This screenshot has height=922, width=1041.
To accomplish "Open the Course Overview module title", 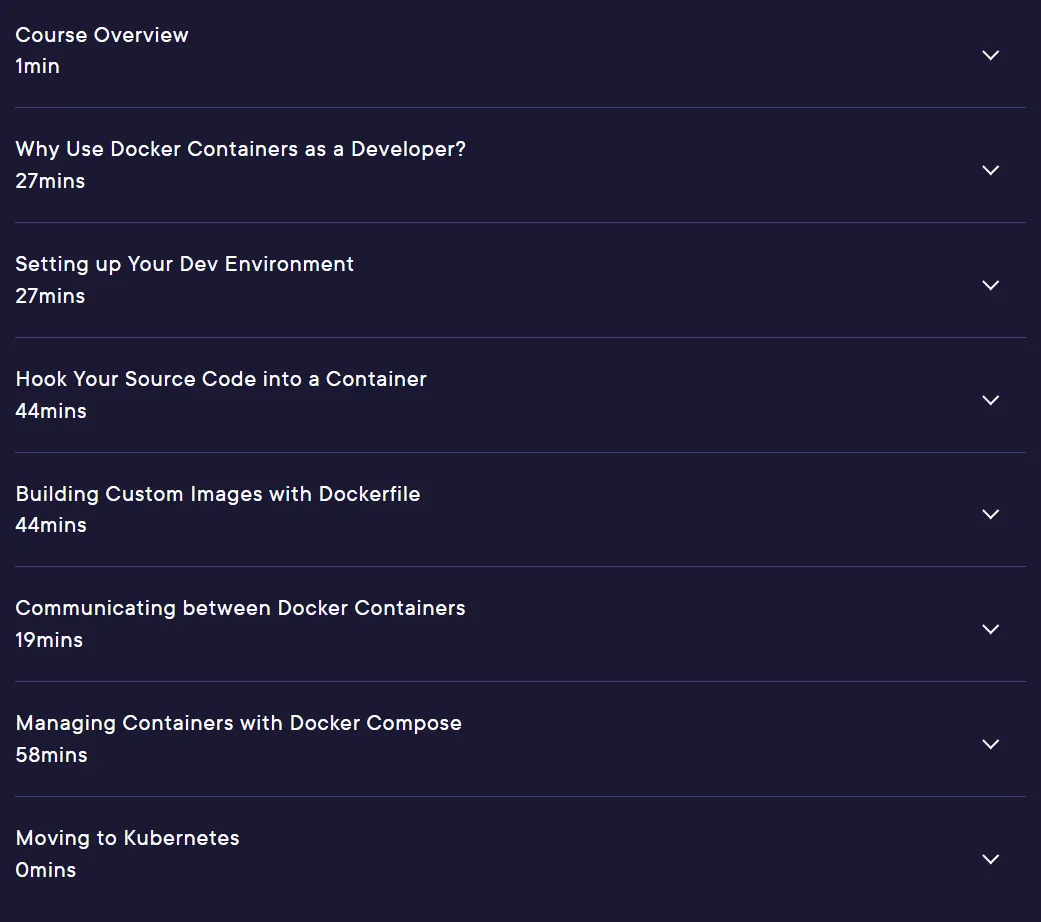I will point(102,35).
